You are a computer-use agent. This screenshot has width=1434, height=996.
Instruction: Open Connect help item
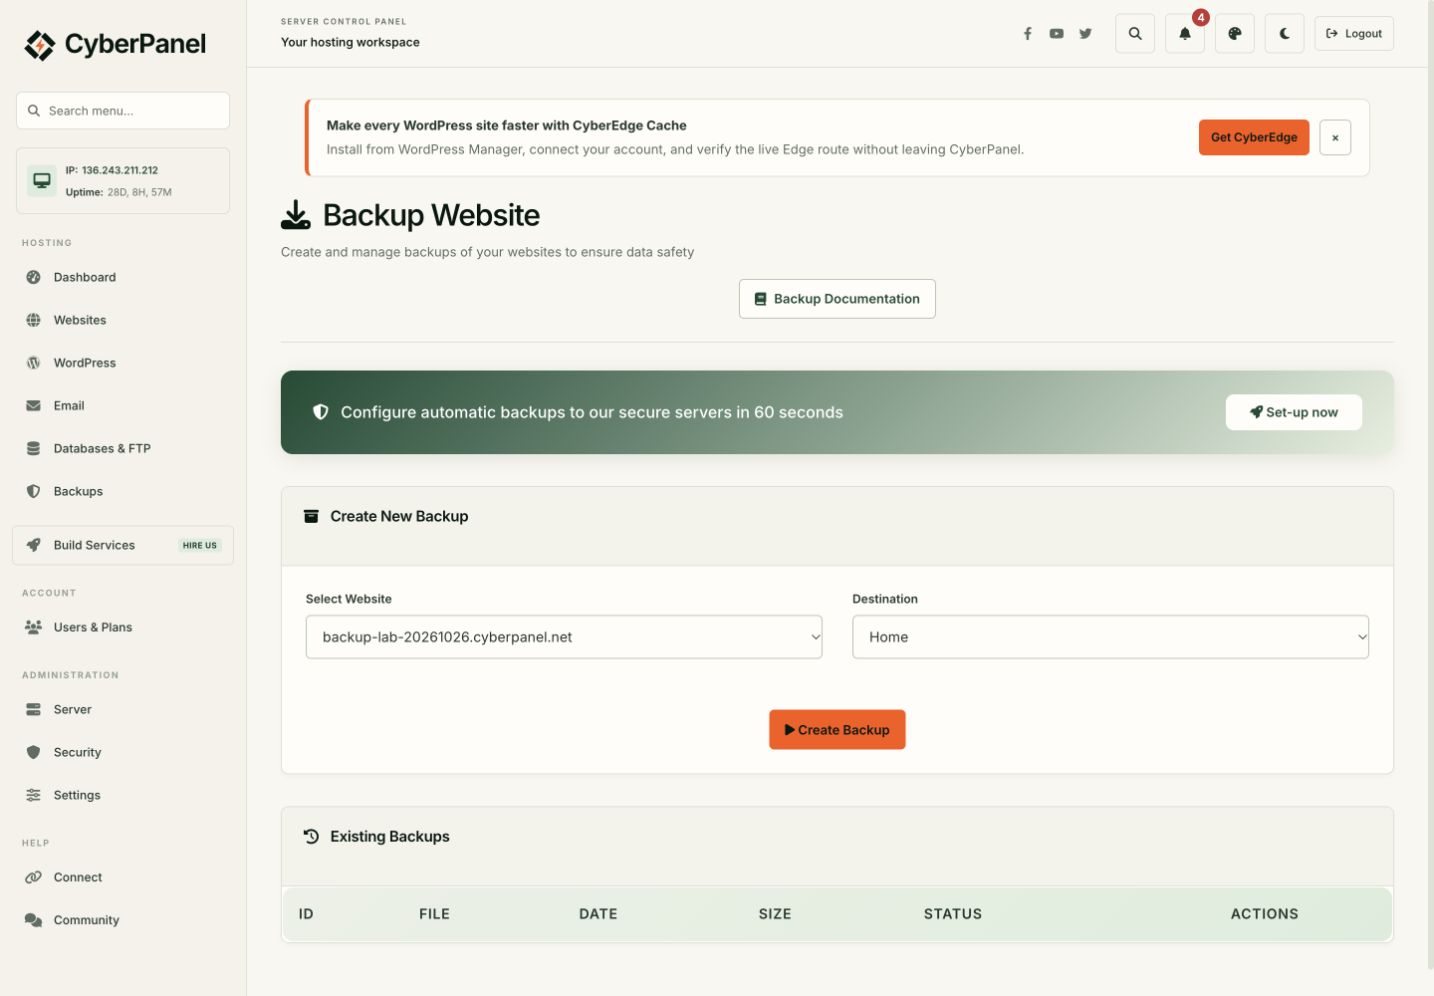(x=123, y=877)
